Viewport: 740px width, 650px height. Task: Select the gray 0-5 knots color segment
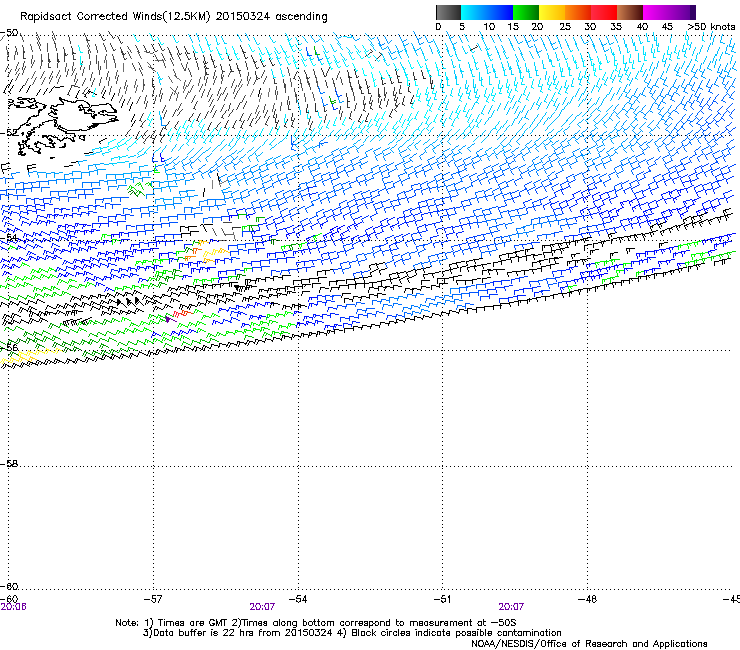click(x=448, y=12)
